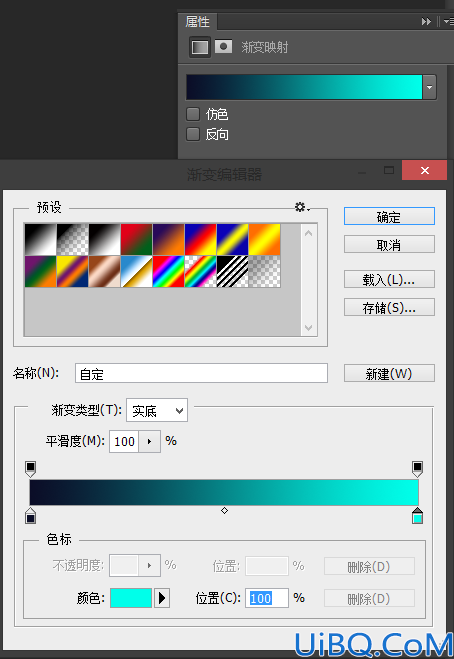Viewport: 454px width, 659px height.
Task: Click the 平滑度 smoothness value field
Action: pos(124,441)
